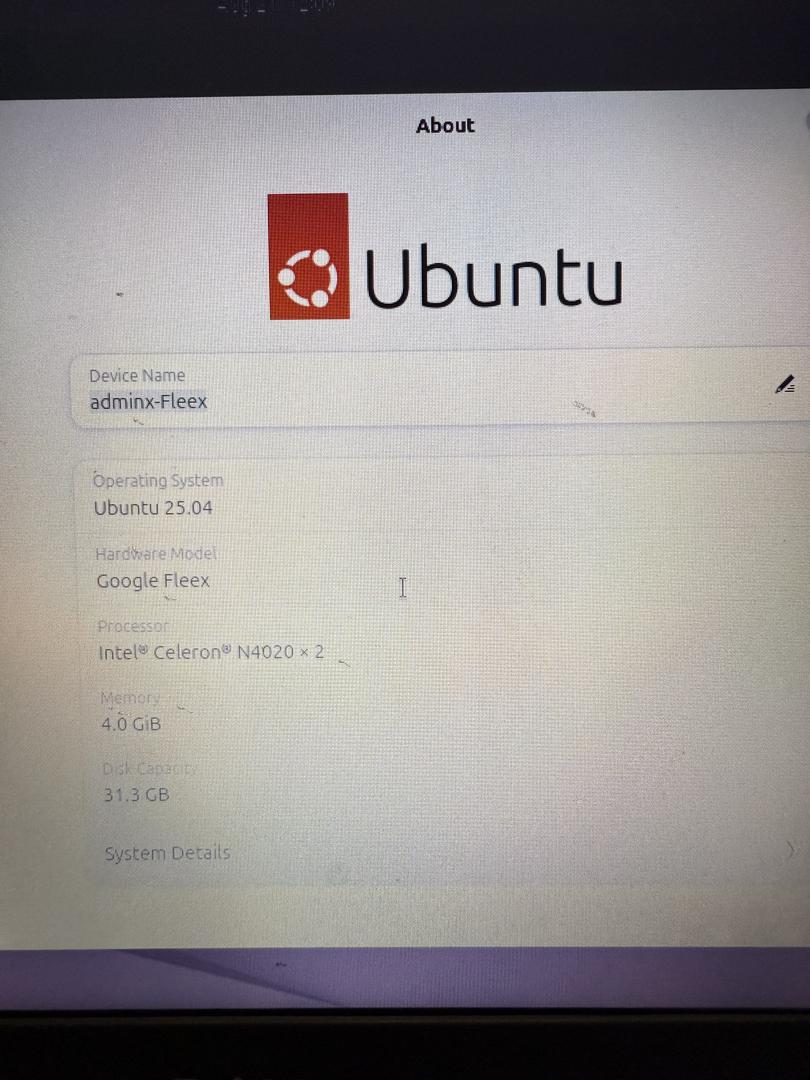Image resolution: width=810 pixels, height=1080 pixels.
Task: Click the pencil edit icon for Device Name
Action: coord(785,384)
